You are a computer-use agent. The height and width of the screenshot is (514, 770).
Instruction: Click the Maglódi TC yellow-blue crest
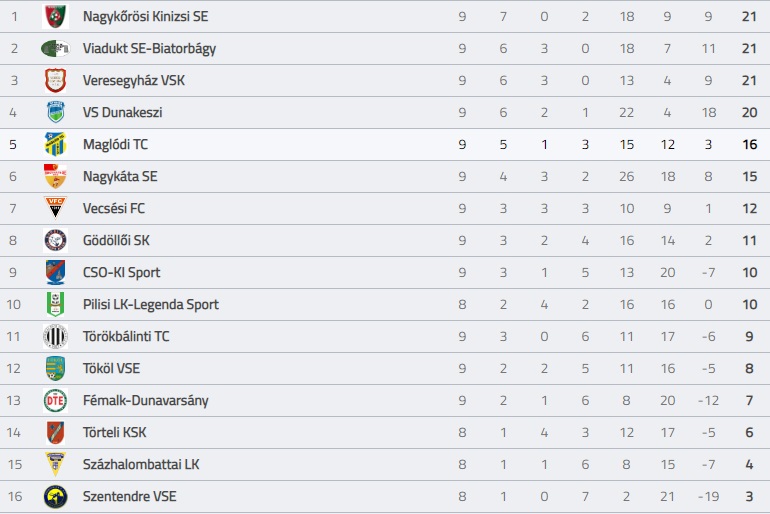coord(55,144)
